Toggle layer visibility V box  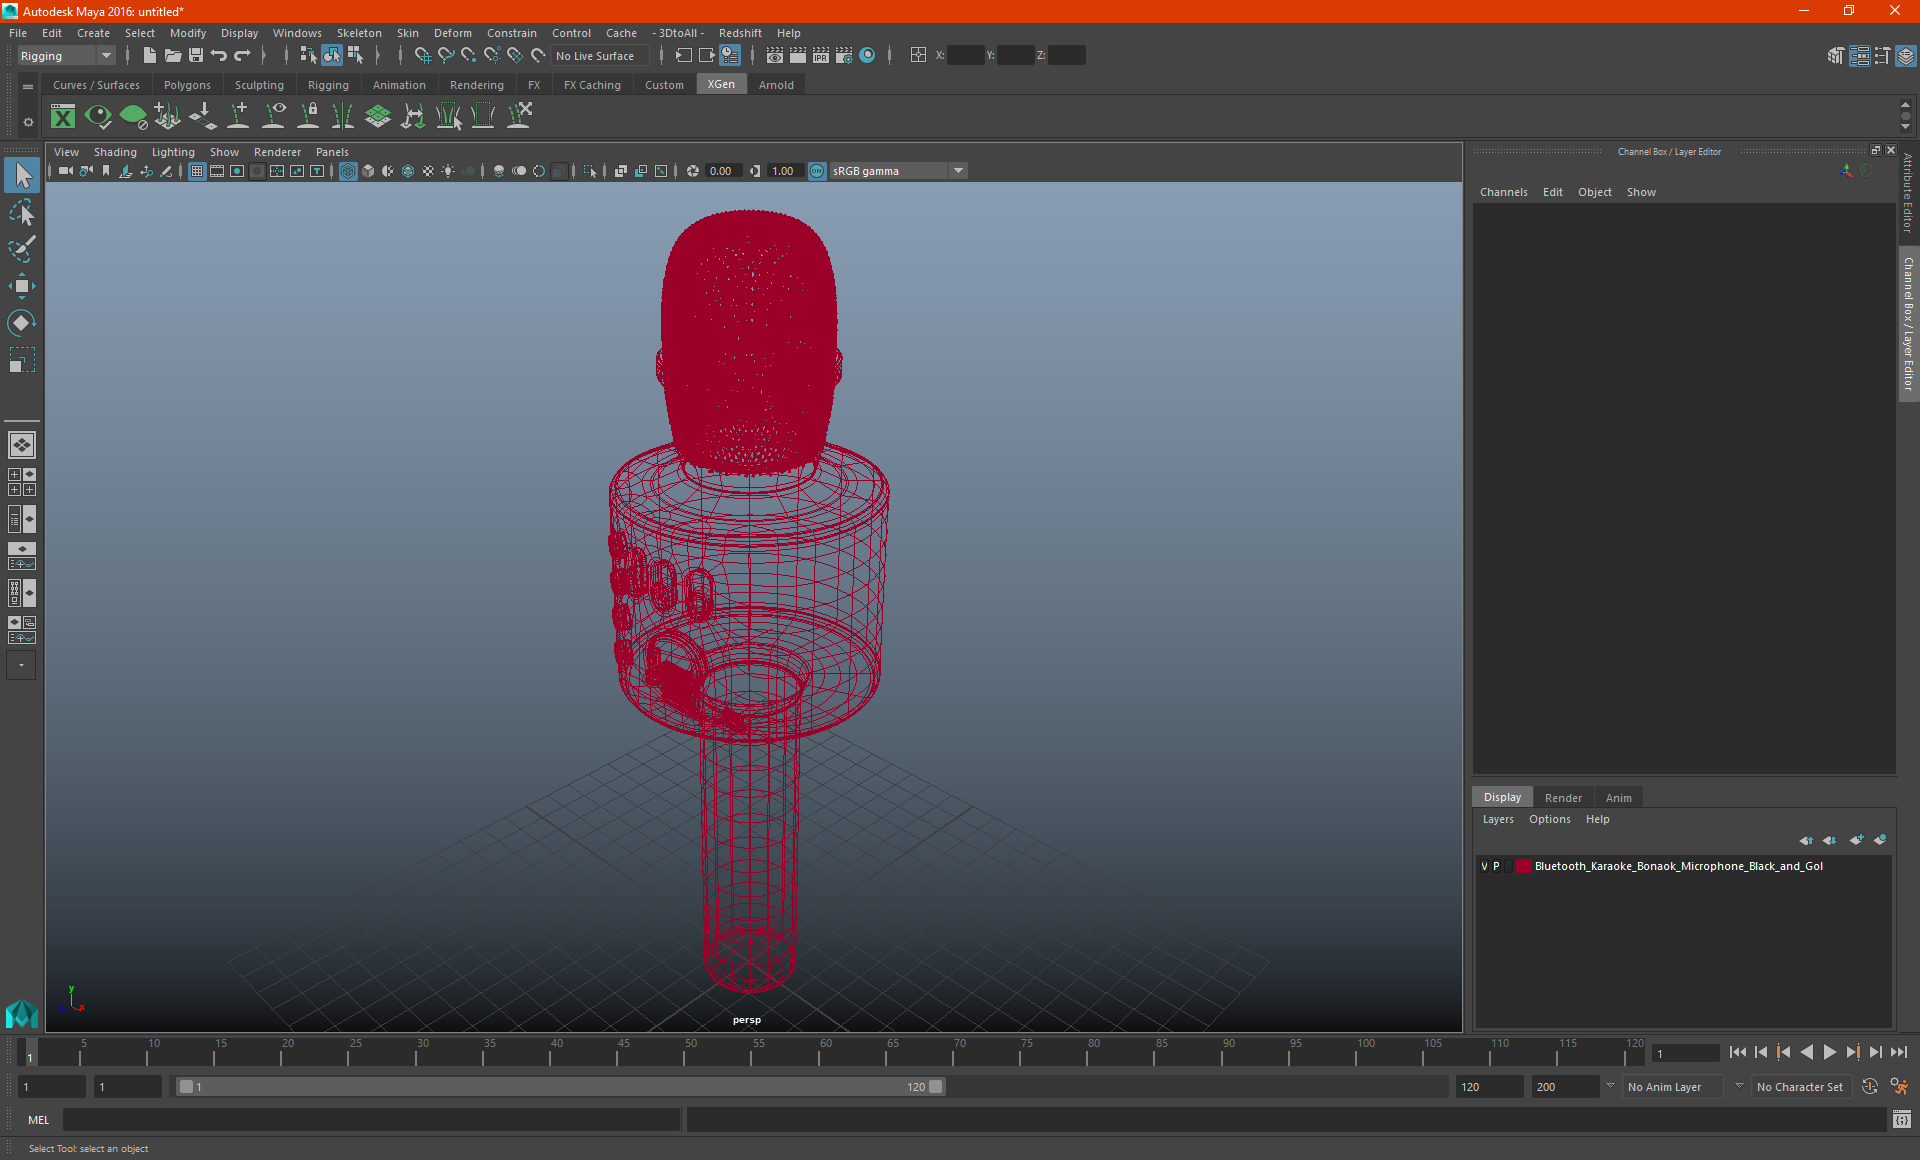[x=1484, y=866]
